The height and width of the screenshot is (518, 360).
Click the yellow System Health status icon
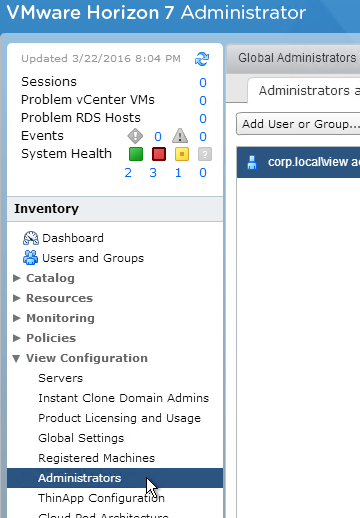click(x=182, y=154)
